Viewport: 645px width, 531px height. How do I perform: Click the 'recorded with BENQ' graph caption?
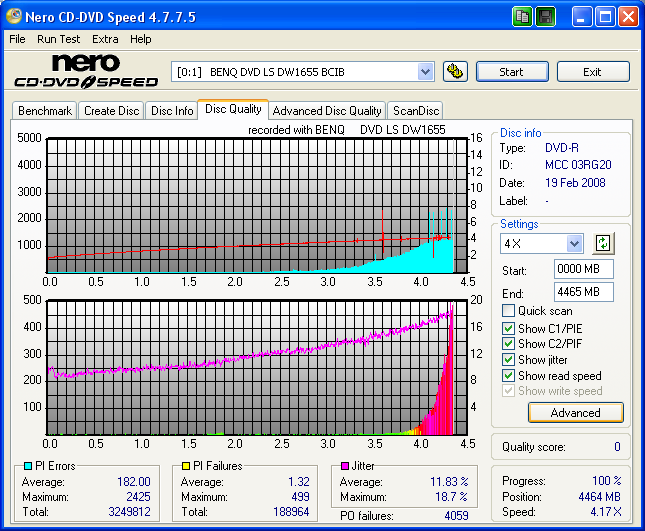[346, 130]
